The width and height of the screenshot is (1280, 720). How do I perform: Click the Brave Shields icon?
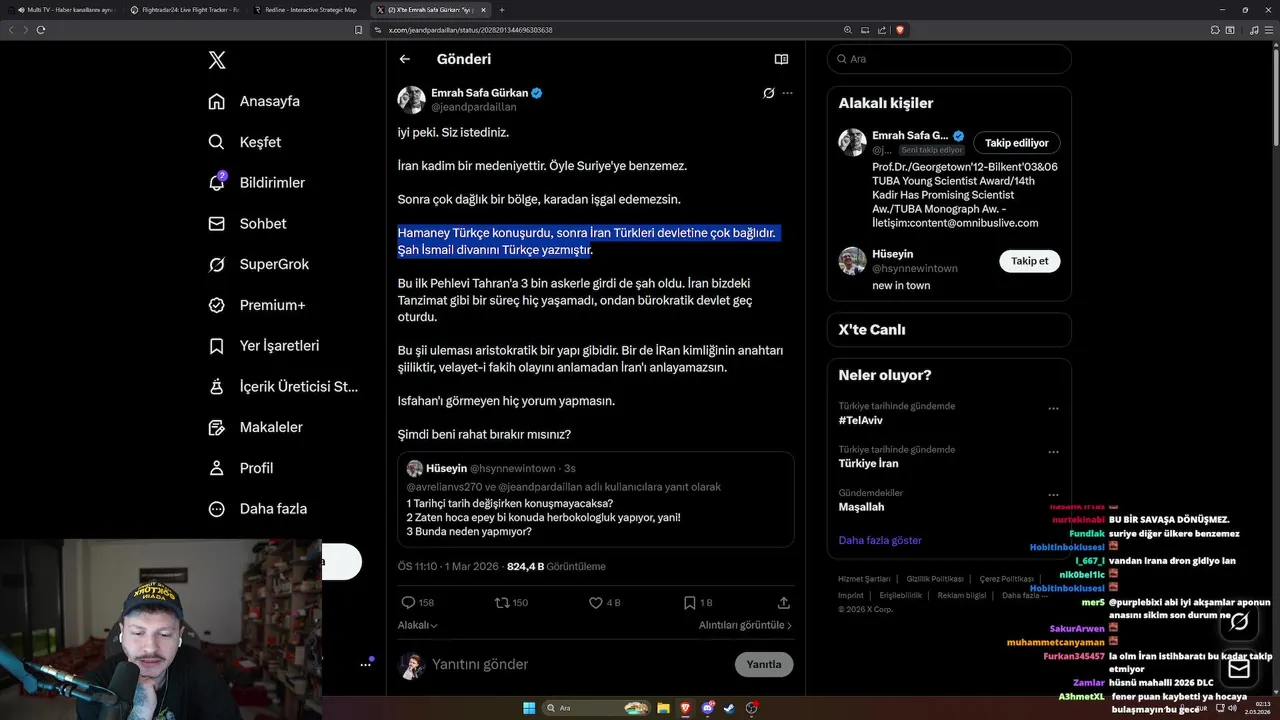[x=899, y=30]
